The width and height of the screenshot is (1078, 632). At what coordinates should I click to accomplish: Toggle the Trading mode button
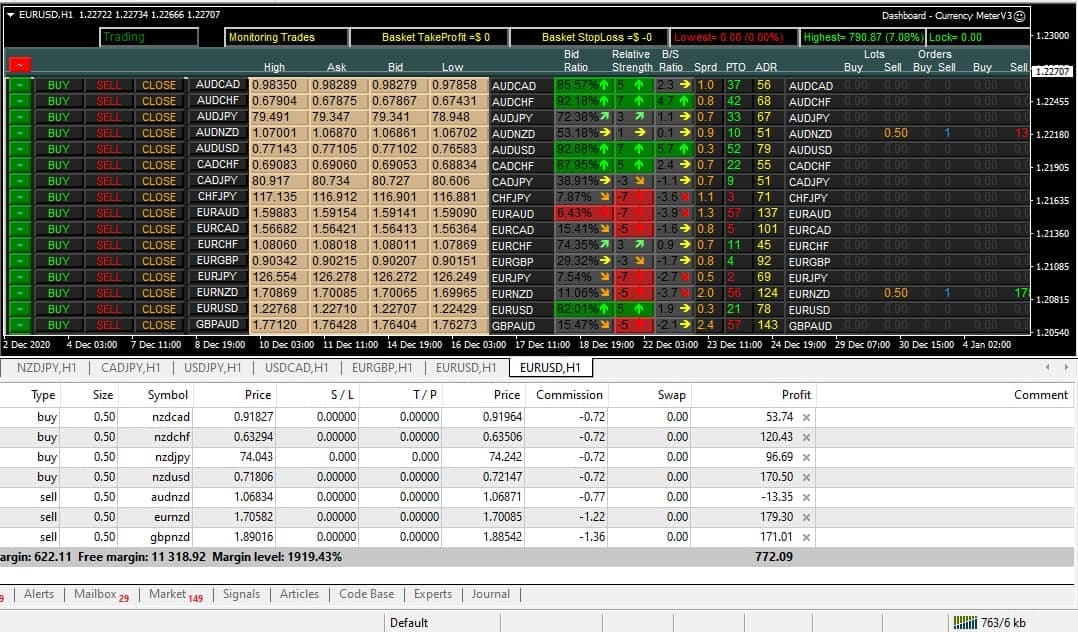point(147,36)
